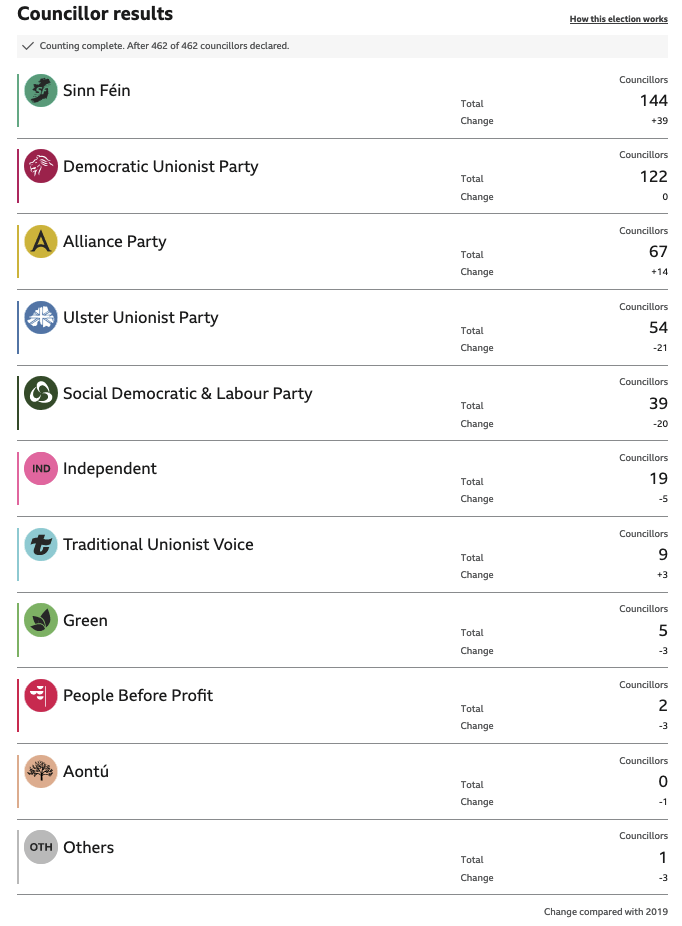Click Sinn Féin's total of 144 councillors
Viewport: 682px width, 926px height.
pos(654,101)
